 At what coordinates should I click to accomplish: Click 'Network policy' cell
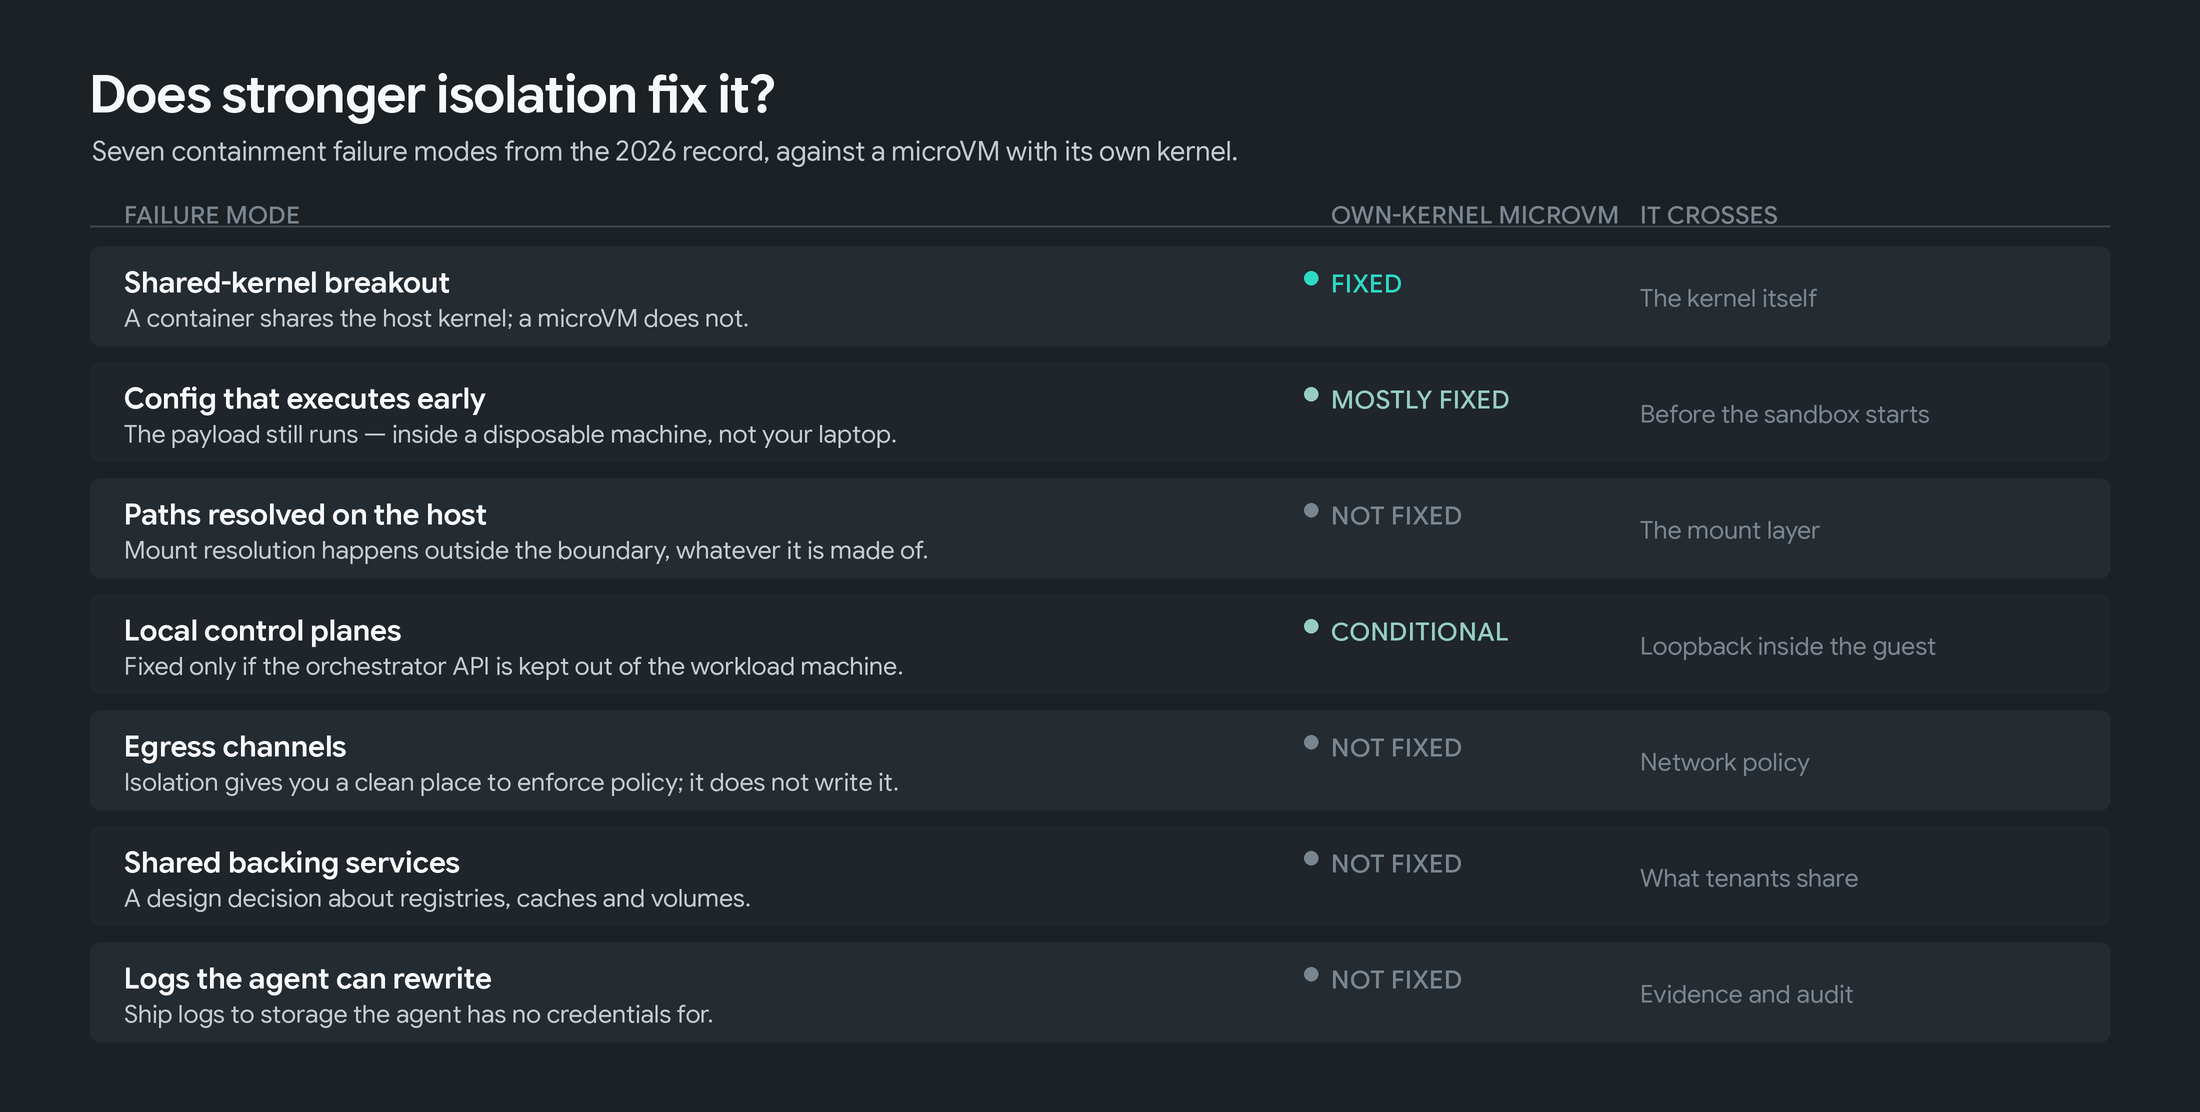click(1725, 763)
